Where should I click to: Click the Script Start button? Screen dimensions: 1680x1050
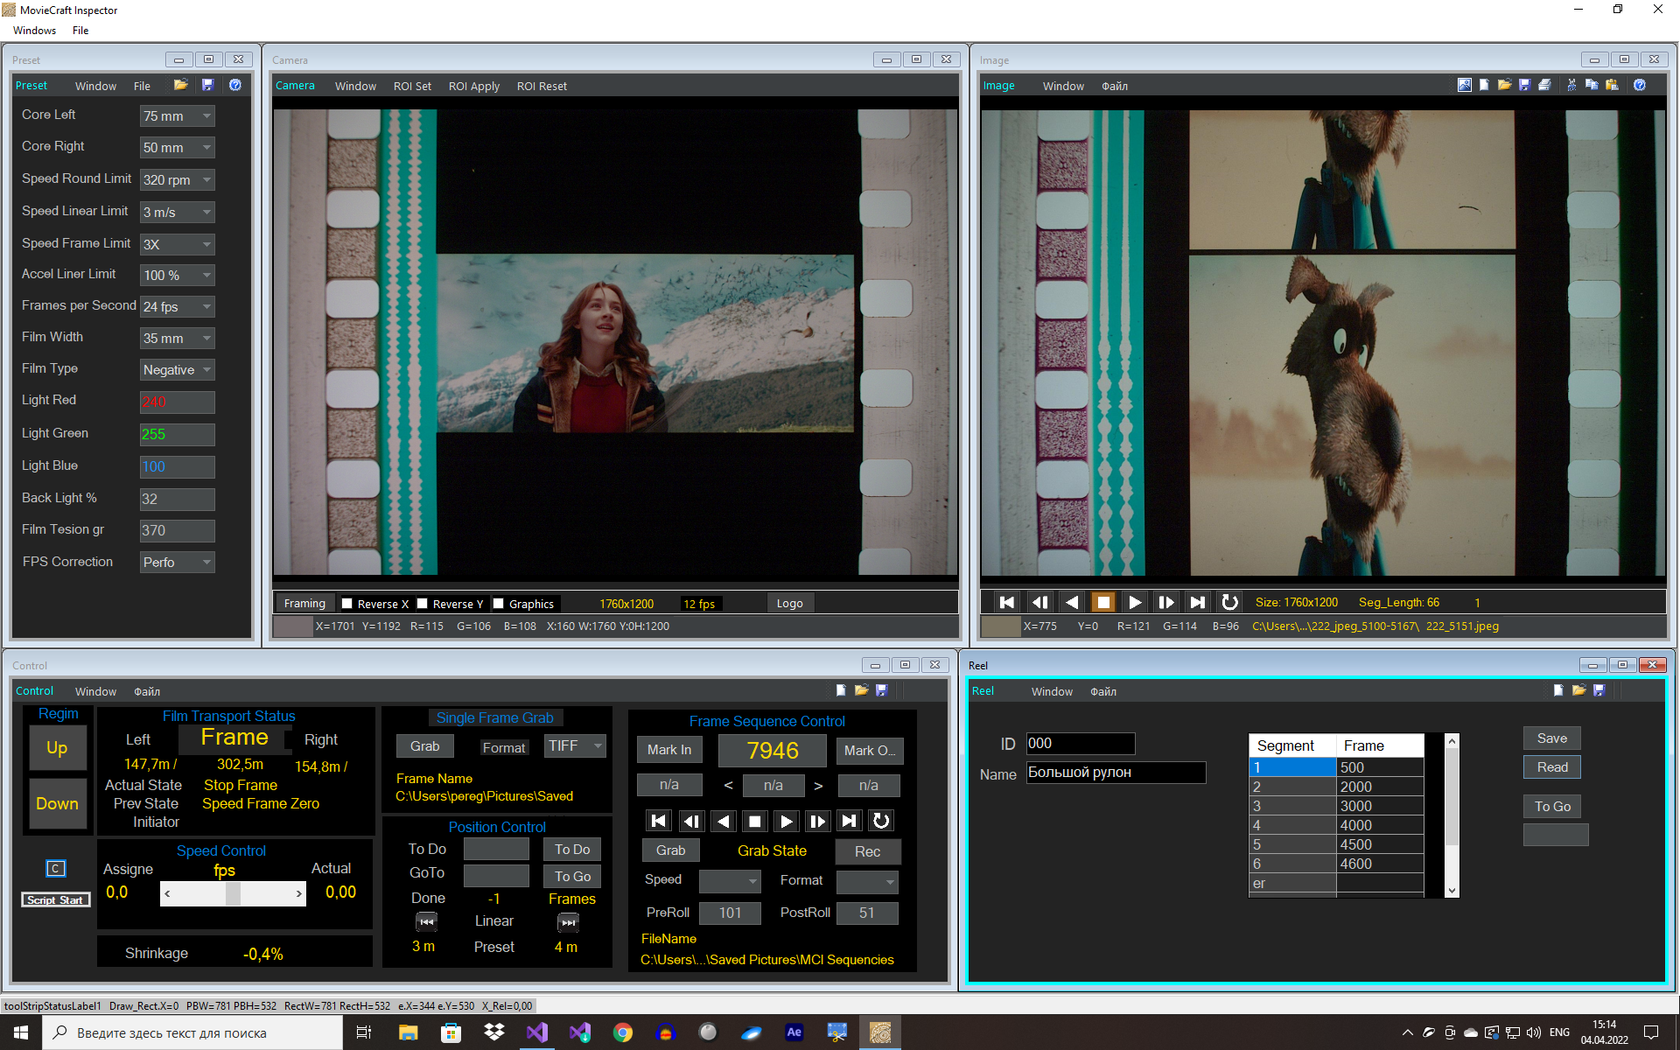point(56,900)
